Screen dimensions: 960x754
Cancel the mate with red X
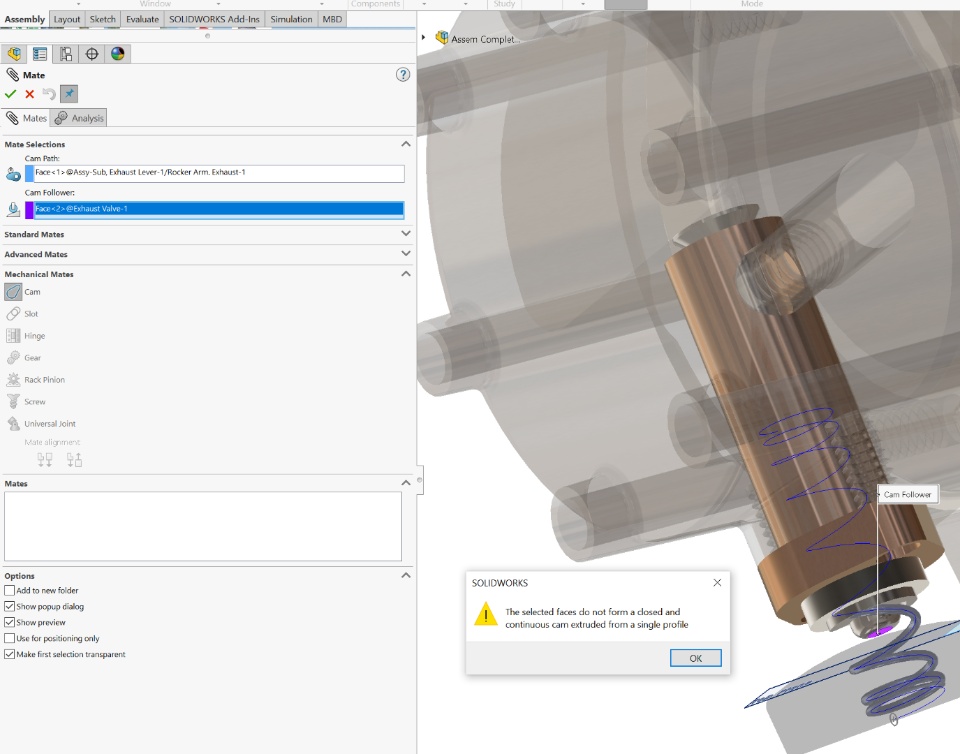[x=29, y=94]
